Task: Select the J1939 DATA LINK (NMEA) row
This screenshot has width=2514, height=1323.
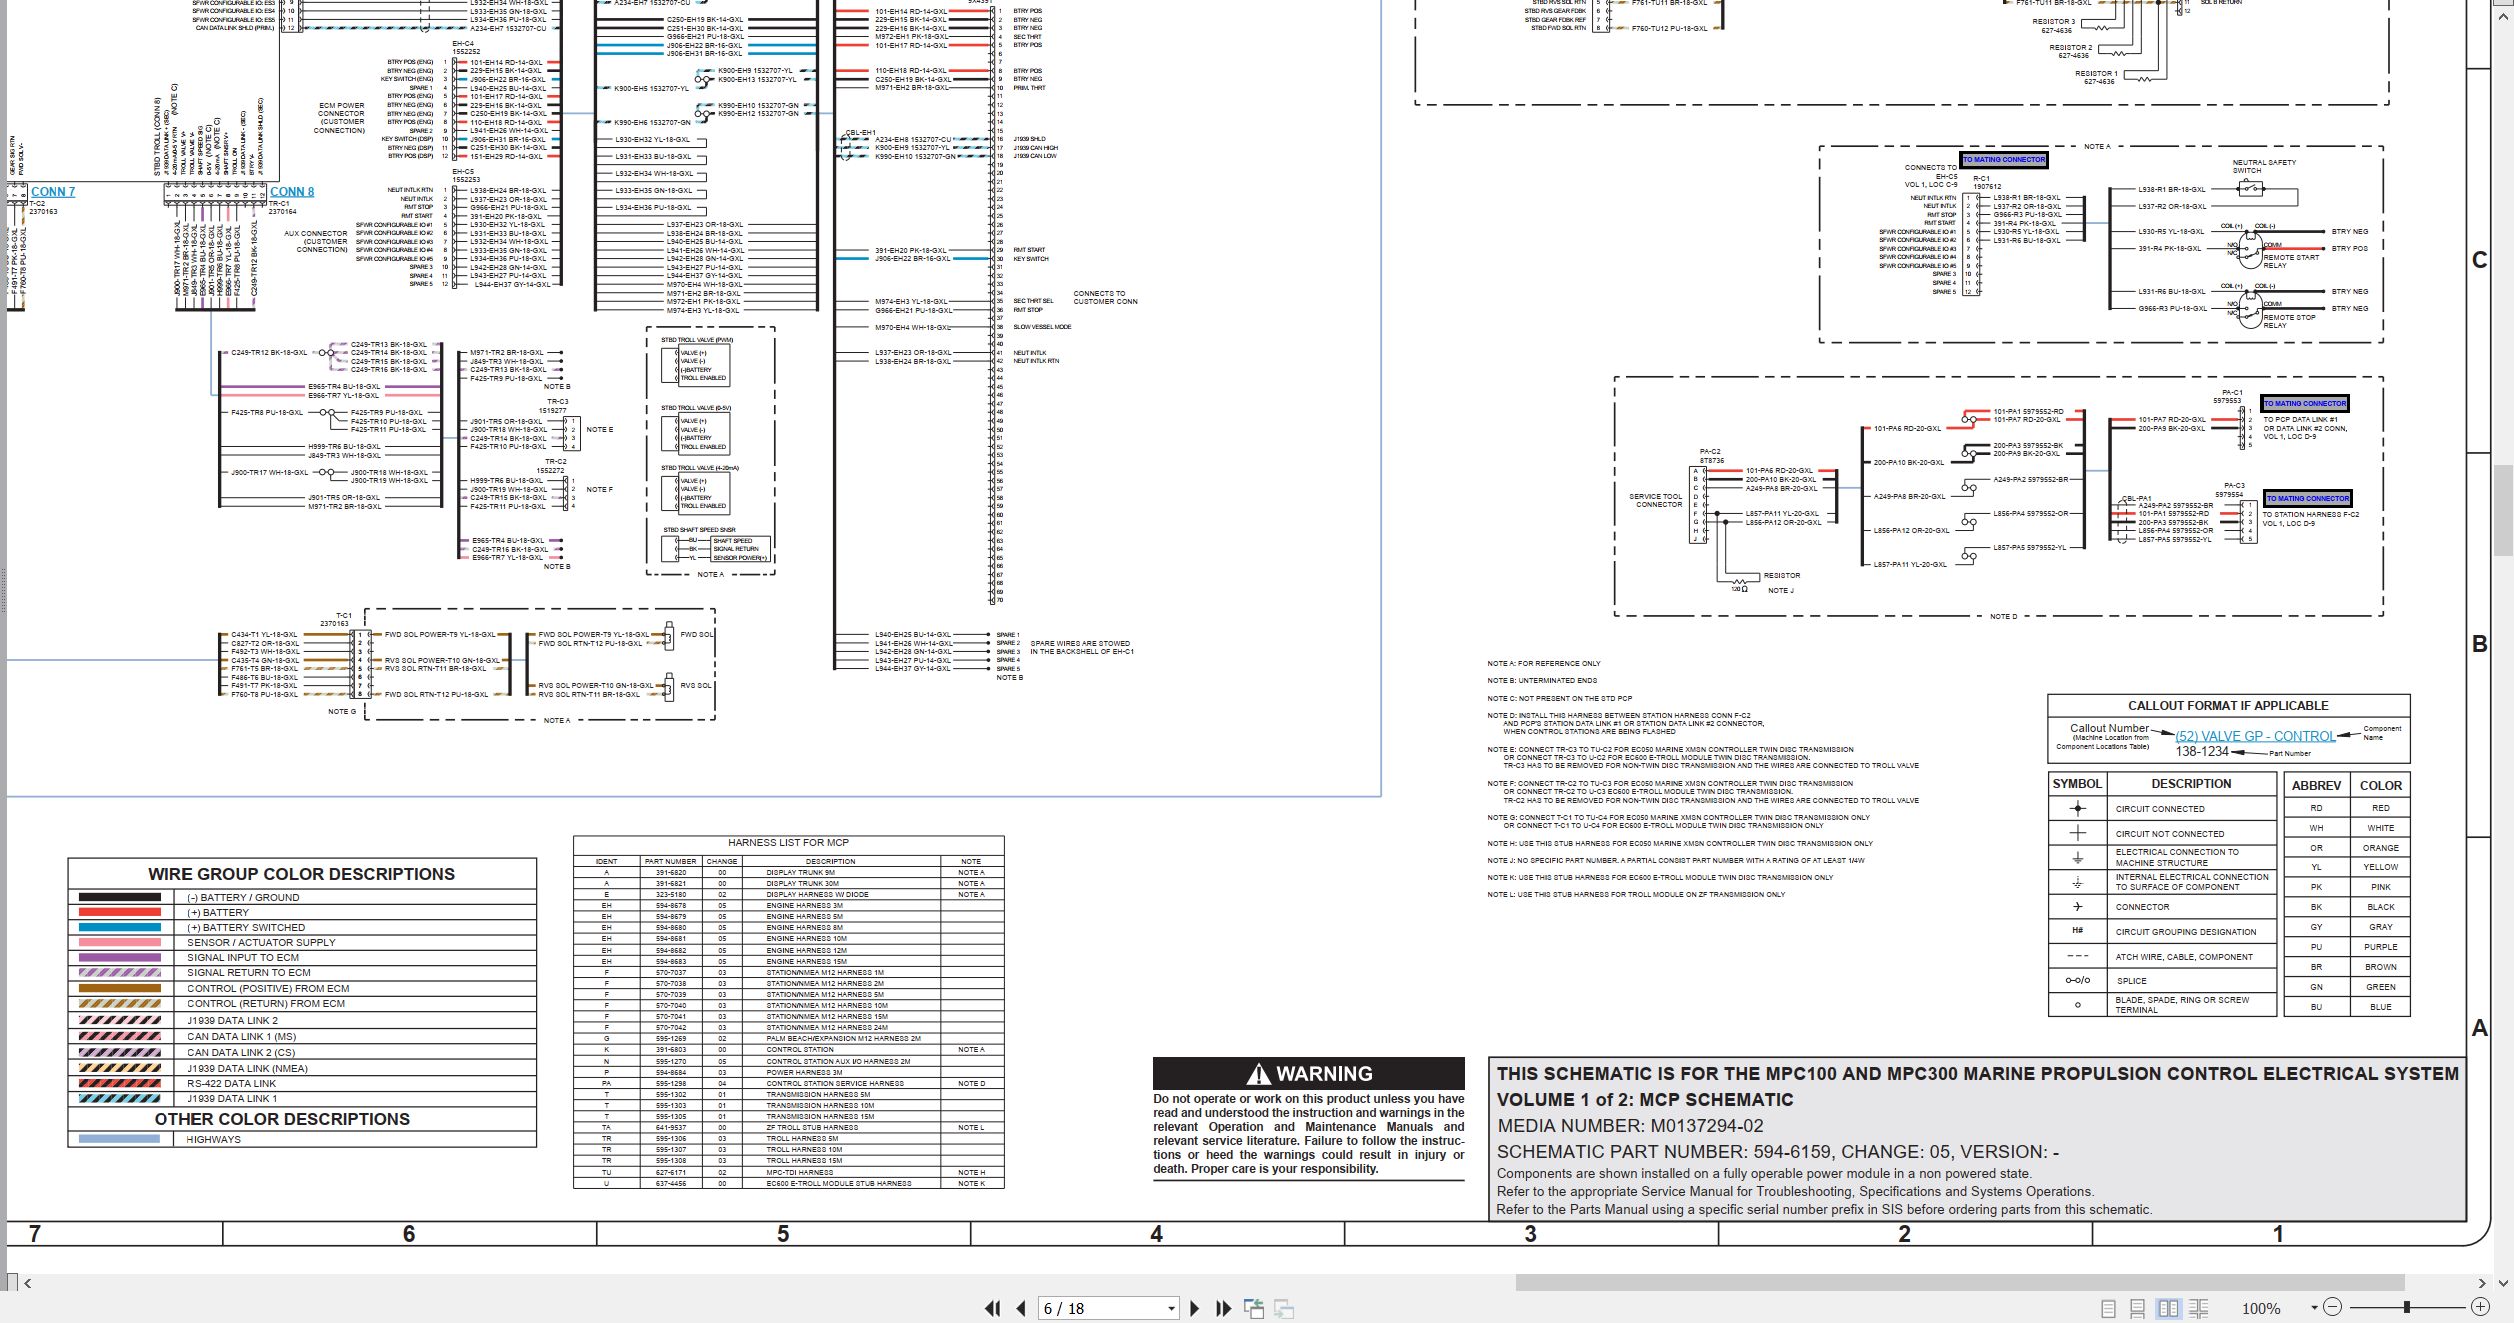Action: tap(302, 1068)
